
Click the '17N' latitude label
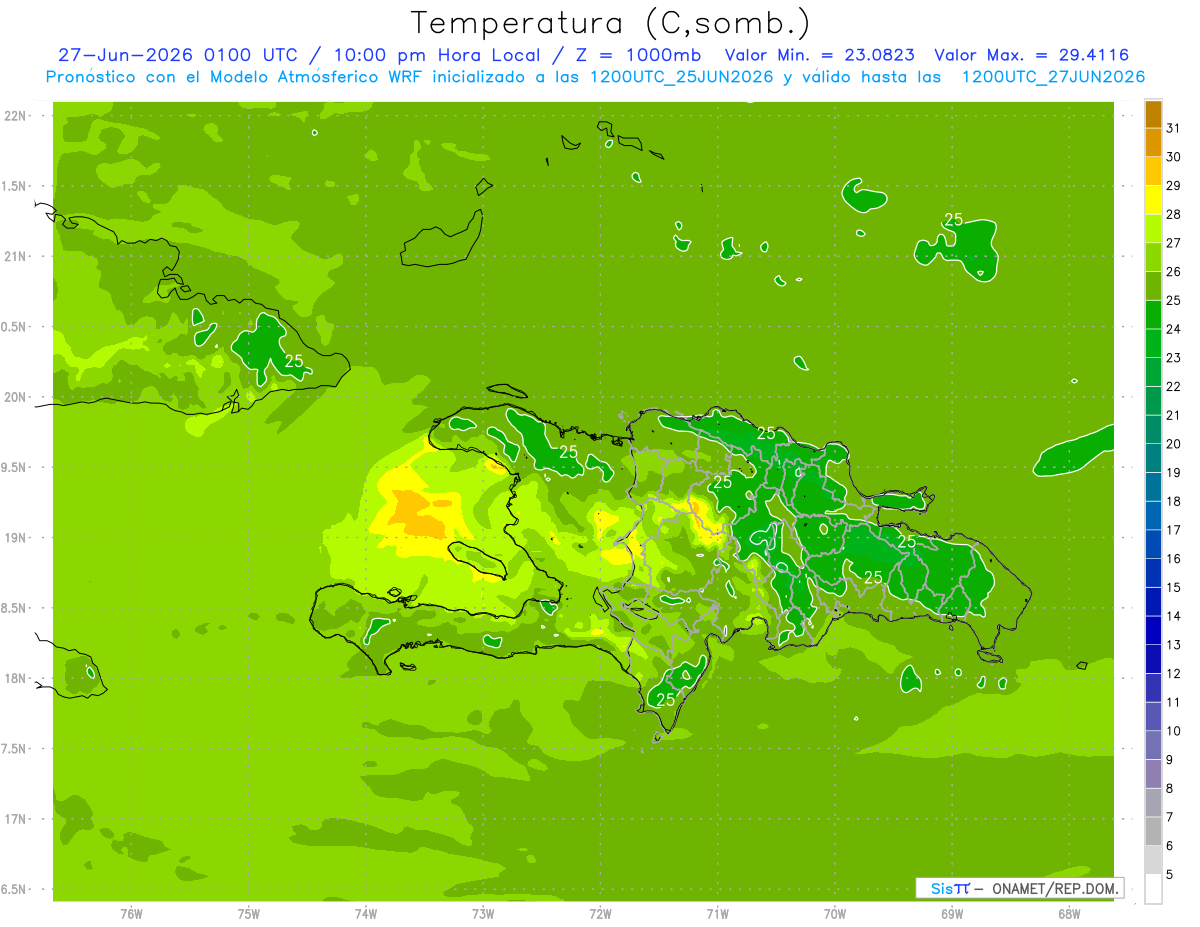pyautogui.click(x=15, y=819)
